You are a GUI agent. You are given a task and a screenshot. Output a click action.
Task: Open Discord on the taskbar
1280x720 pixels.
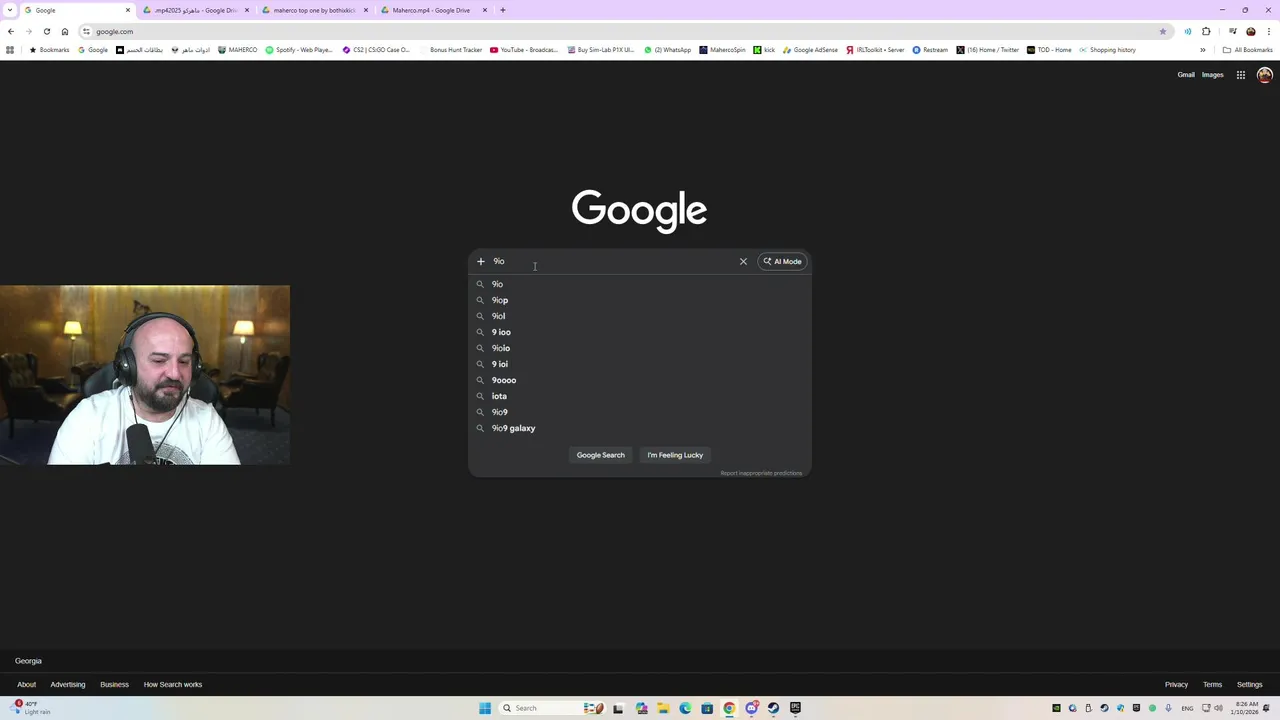(751, 708)
